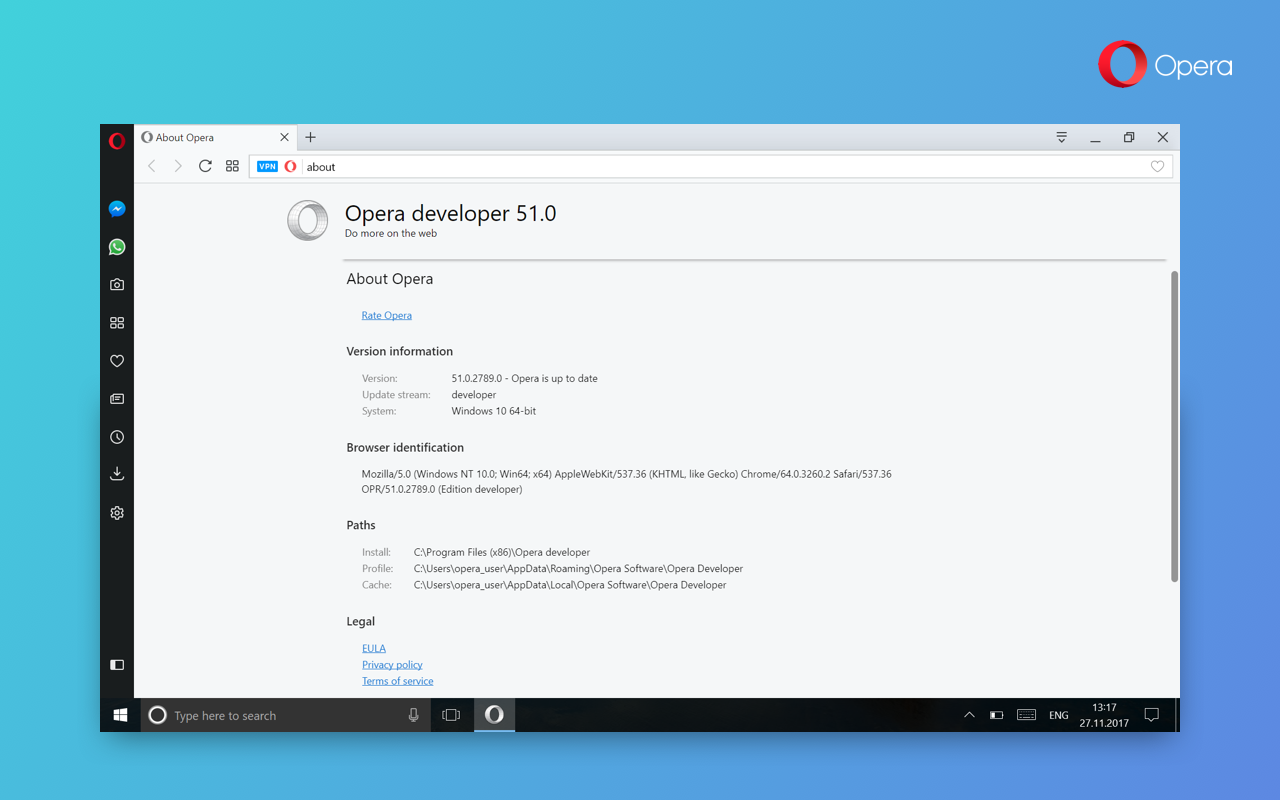Screen dimensions: 1280x800
Task: Open the Opera main menu
Action: point(117,141)
